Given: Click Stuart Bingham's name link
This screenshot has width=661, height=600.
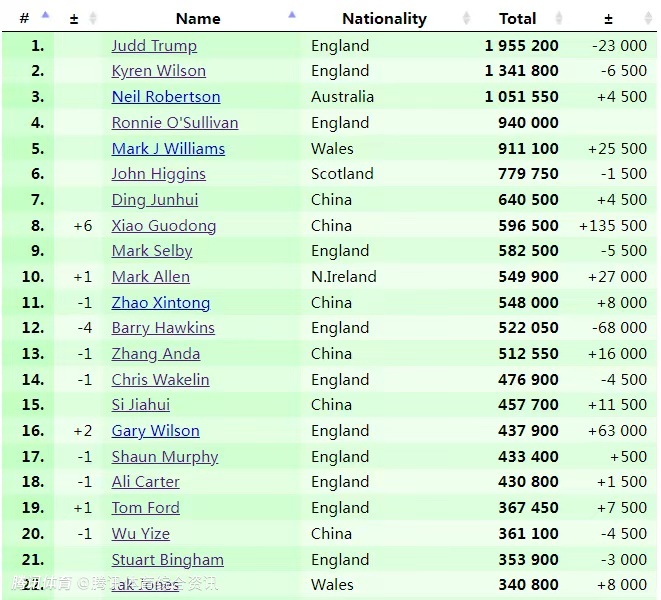Looking at the screenshot, I should (167, 559).
